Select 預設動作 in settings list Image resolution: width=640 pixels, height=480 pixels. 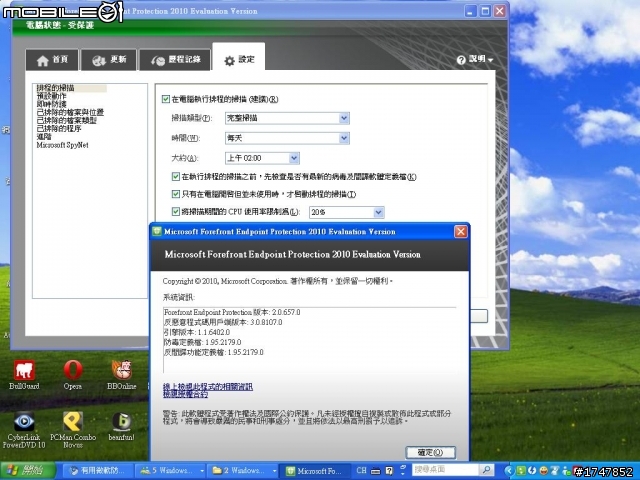51,96
